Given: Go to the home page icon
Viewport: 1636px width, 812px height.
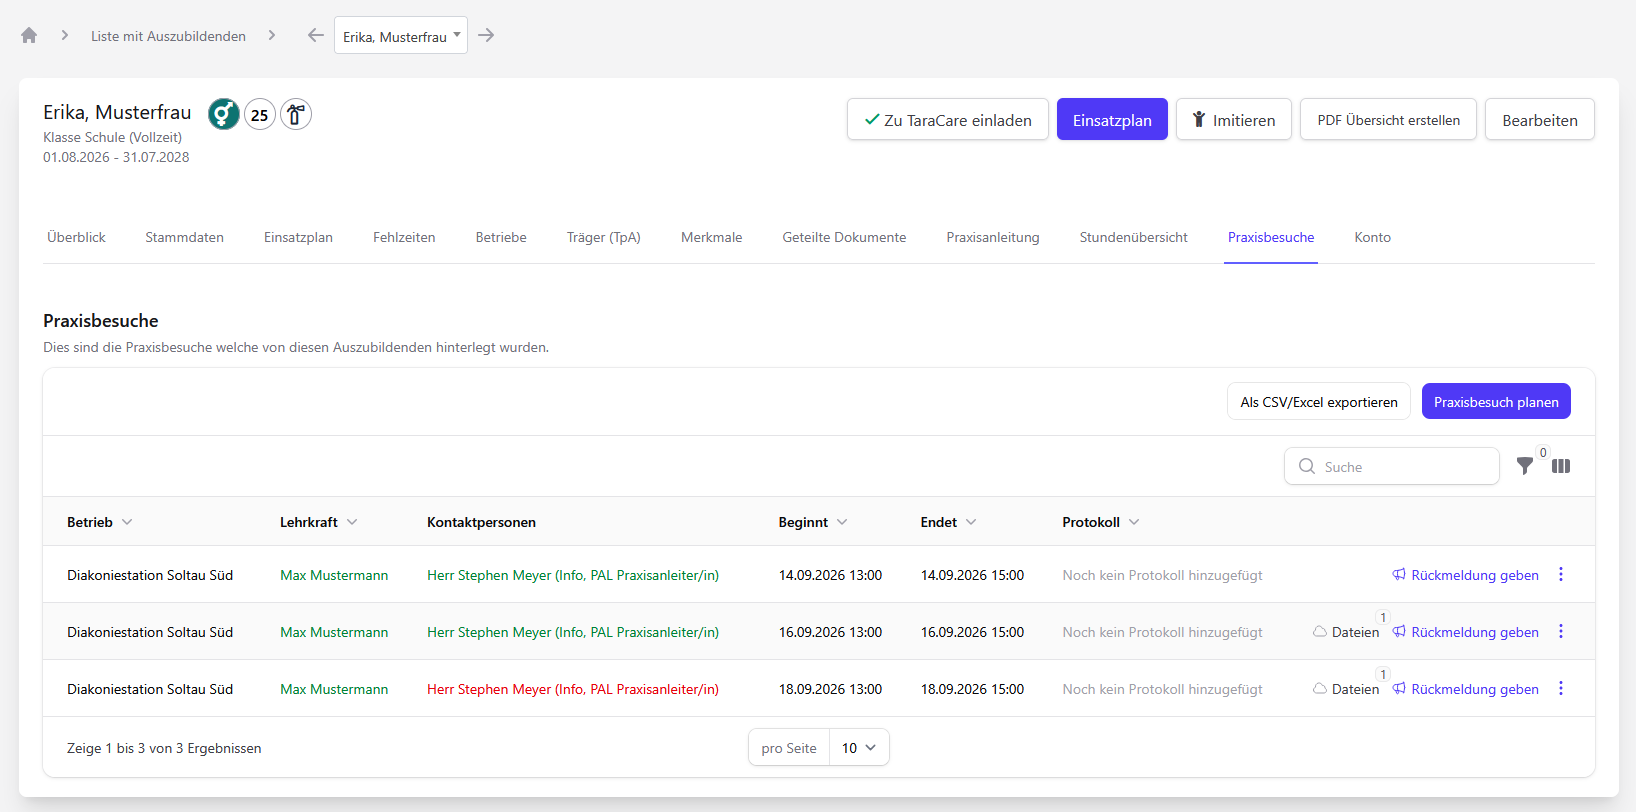Looking at the screenshot, I should 29,35.
